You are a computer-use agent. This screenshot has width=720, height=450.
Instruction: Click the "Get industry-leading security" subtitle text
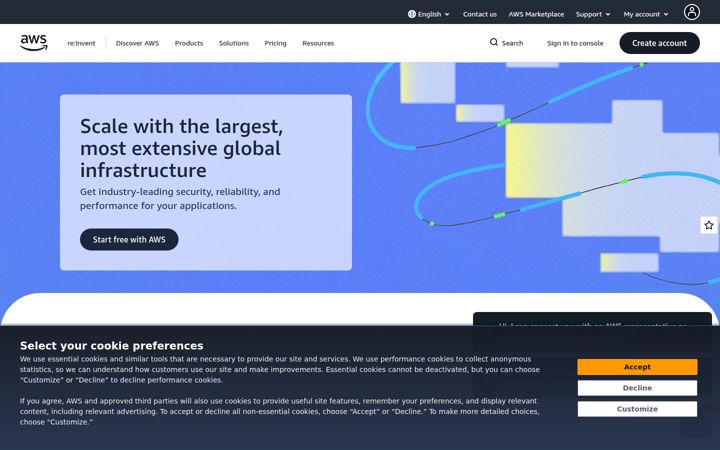click(180, 198)
